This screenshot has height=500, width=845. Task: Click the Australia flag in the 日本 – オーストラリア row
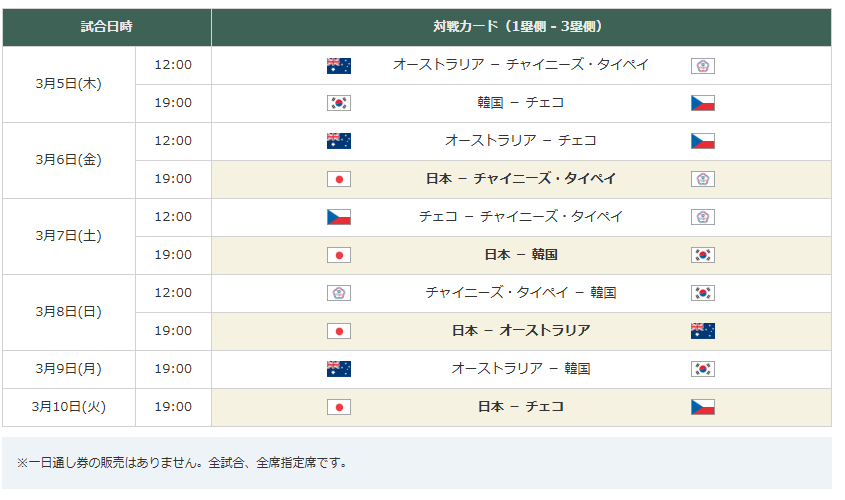(x=702, y=331)
